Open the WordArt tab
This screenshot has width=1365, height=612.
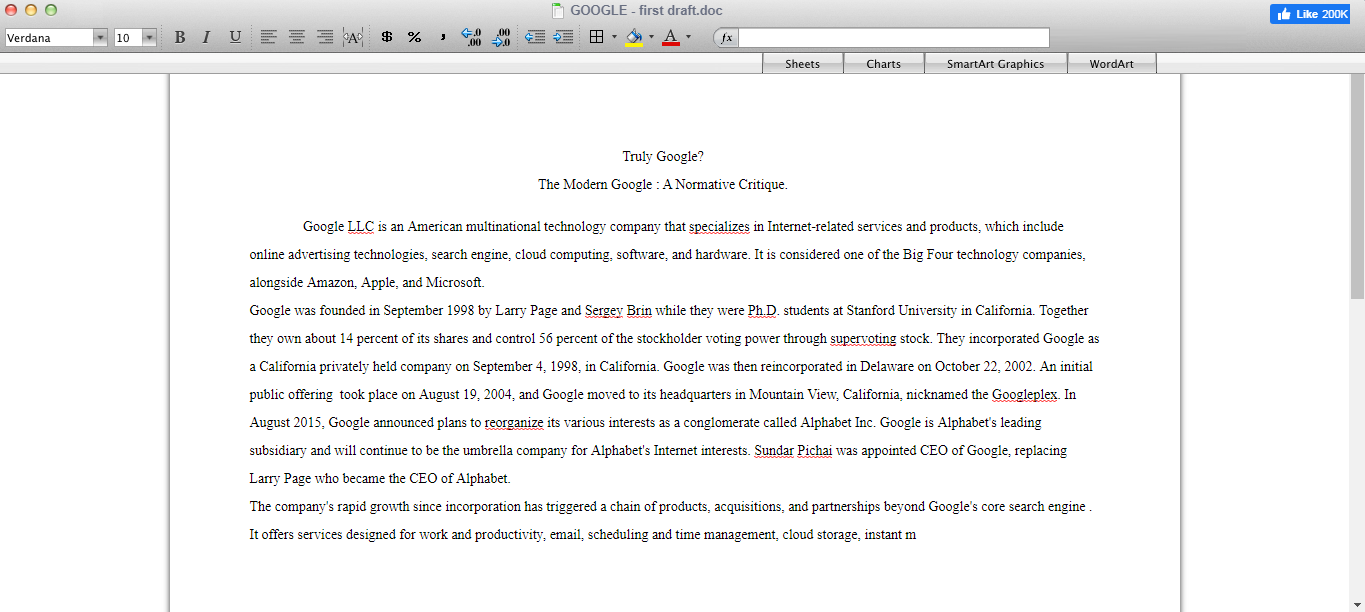(x=1111, y=63)
